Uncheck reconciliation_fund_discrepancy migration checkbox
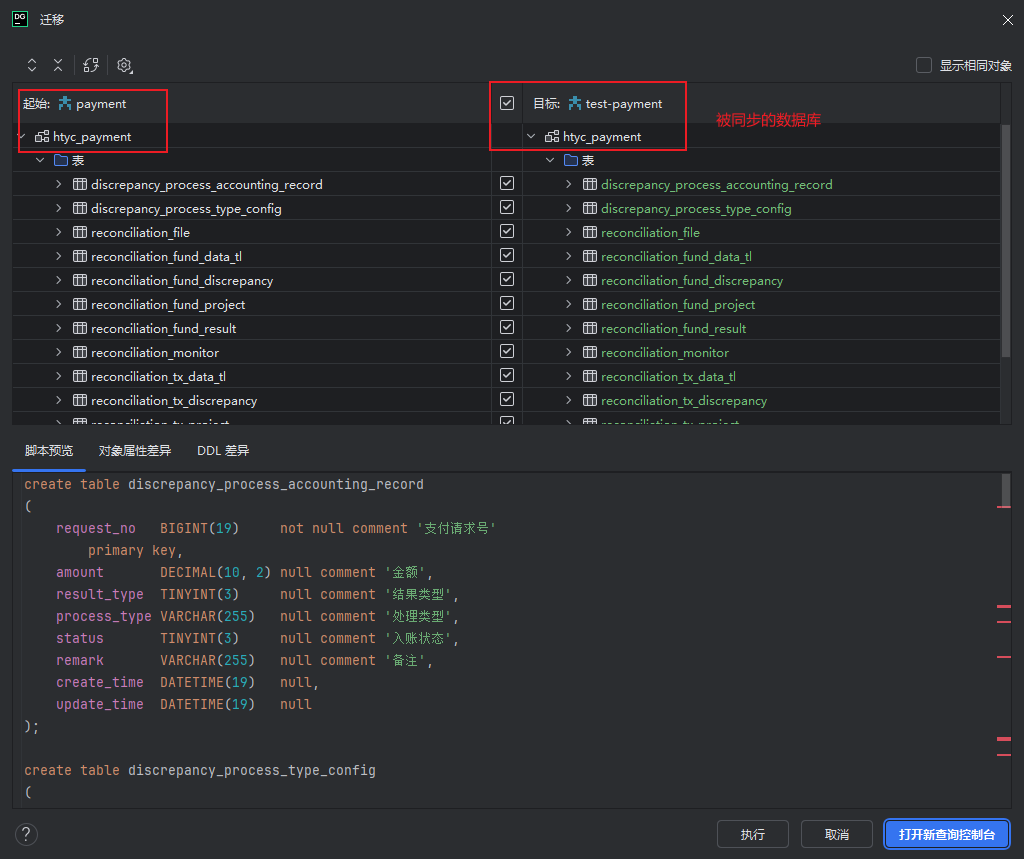The image size is (1024, 859). (507, 280)
